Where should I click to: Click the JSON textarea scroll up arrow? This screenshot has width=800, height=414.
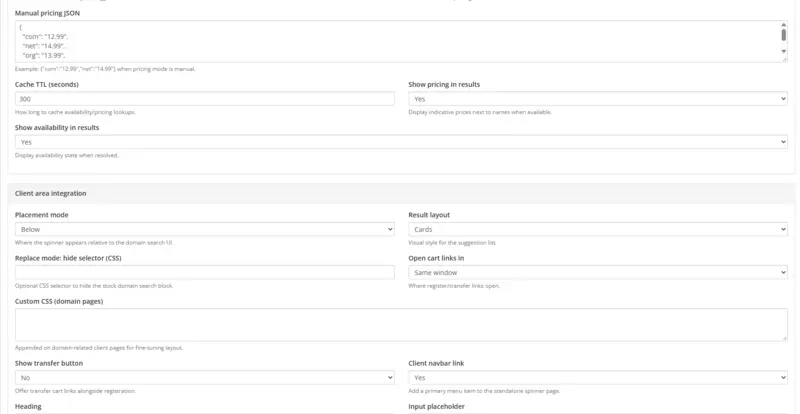[x=784, y=25]
